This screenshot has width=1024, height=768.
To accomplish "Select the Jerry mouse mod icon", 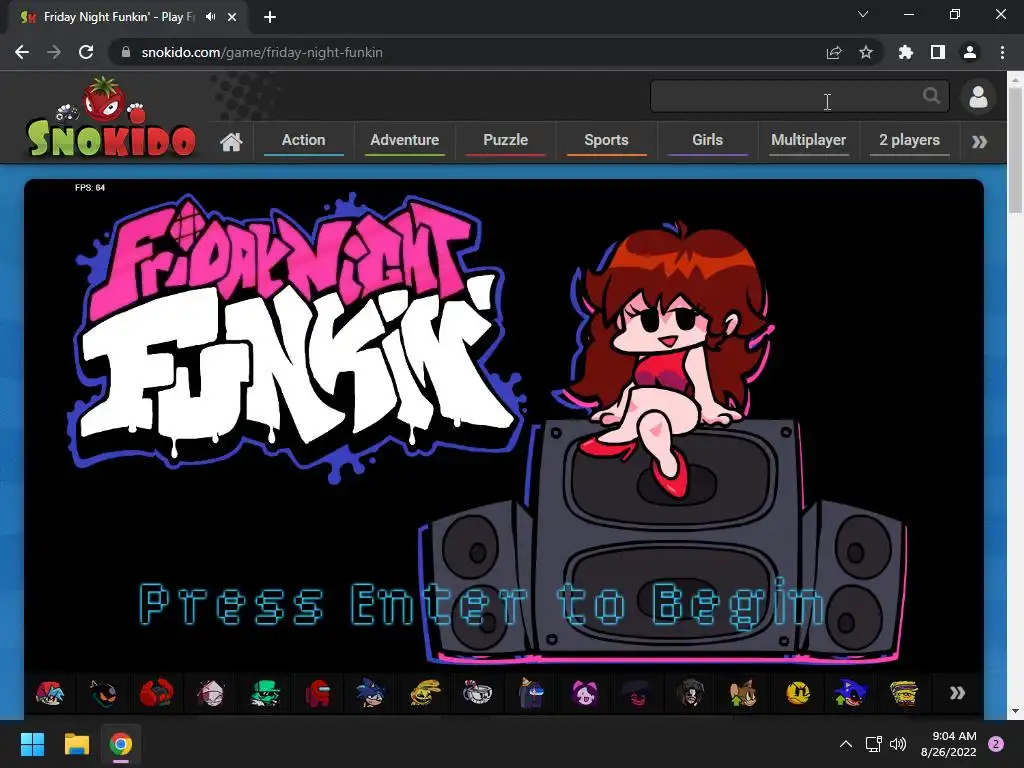I will 744,693.
